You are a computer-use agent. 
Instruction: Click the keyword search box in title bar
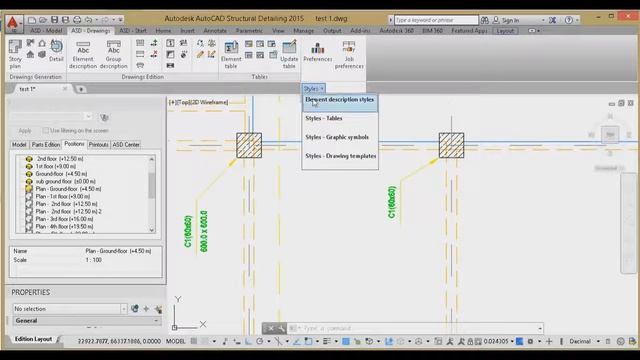(436, 20)
